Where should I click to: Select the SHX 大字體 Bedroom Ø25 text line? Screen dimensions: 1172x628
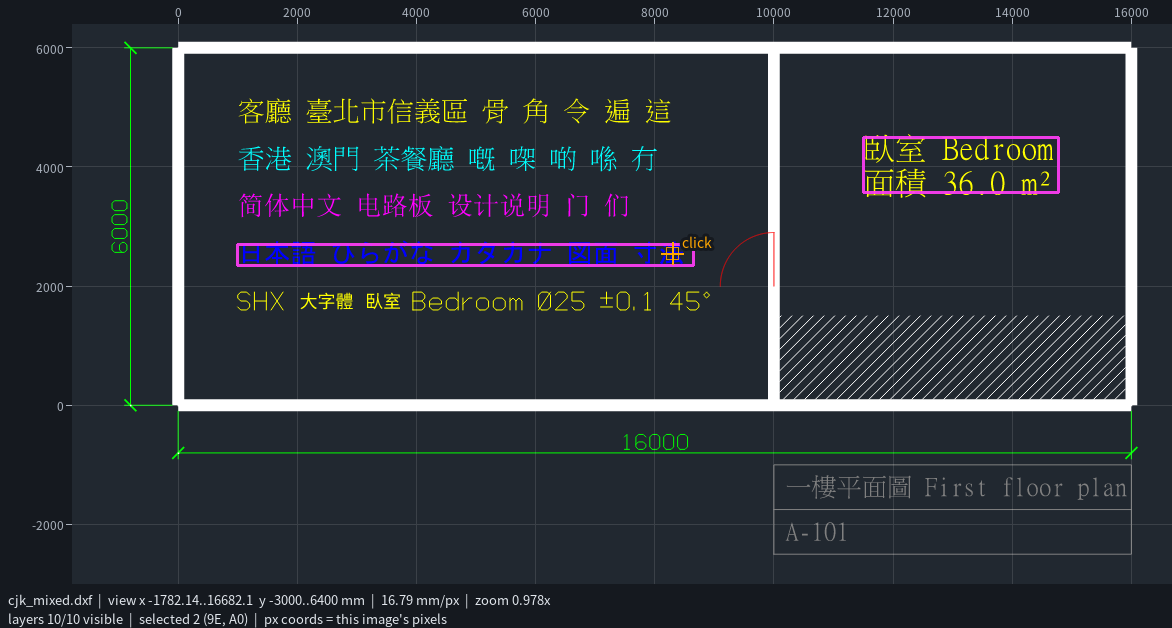[x=474, y=301]
